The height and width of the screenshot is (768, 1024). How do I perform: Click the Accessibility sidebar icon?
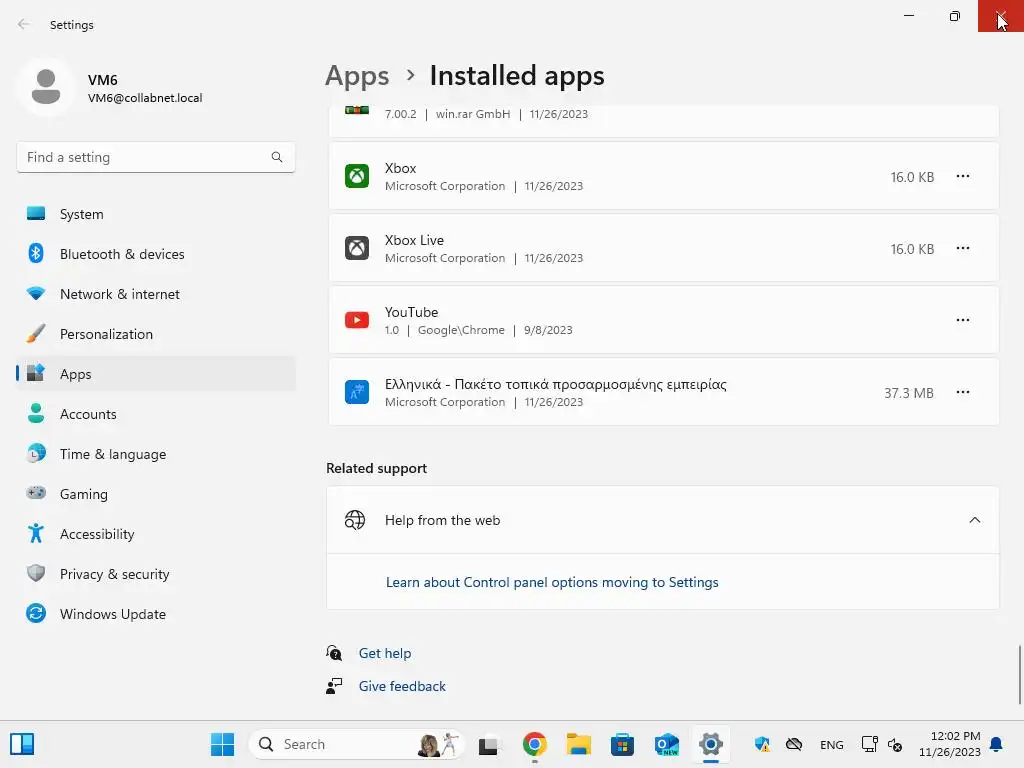[36, 534]
